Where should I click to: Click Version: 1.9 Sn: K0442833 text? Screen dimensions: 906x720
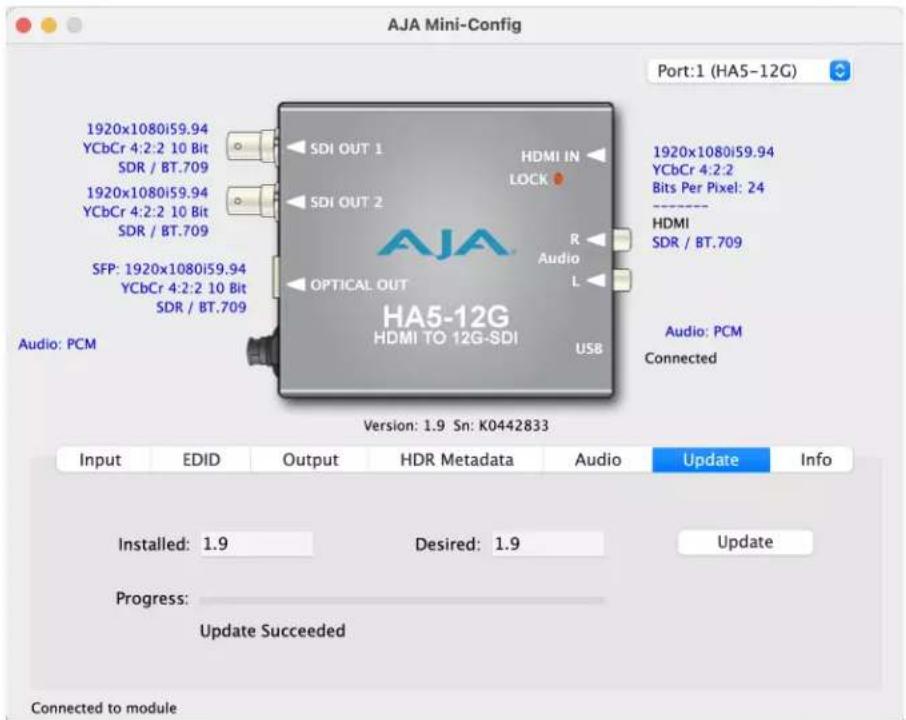tap(456, 426)
